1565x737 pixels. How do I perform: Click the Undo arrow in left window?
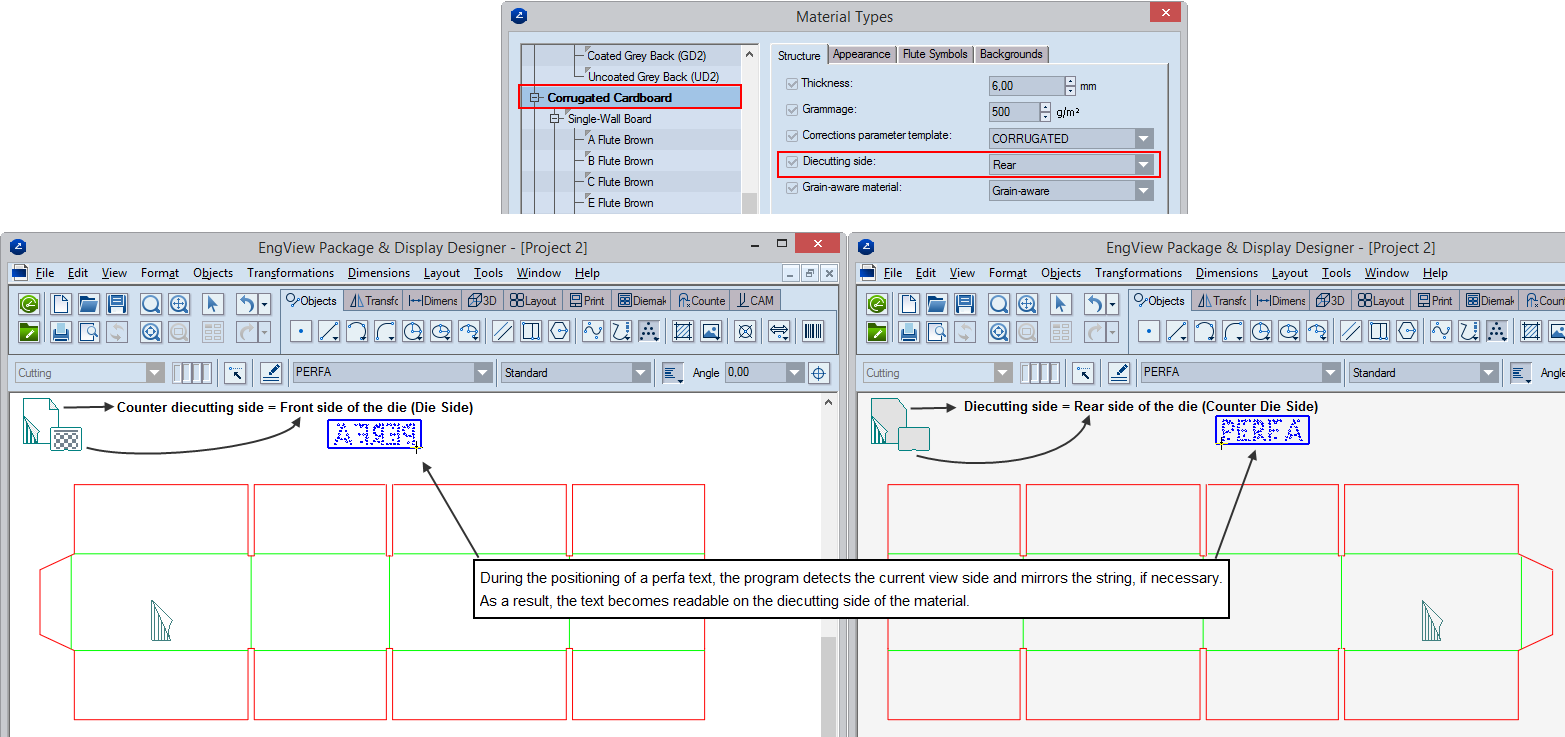pyautogui.click(x=245, y=304)
